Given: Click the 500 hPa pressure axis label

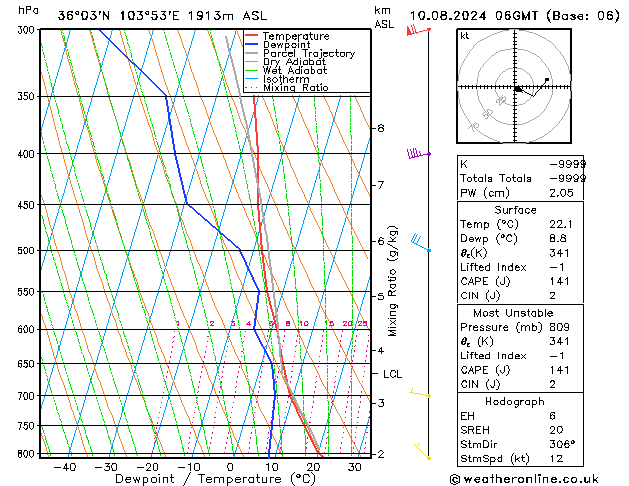Looking at the screenshot, I should coord(26,251).
